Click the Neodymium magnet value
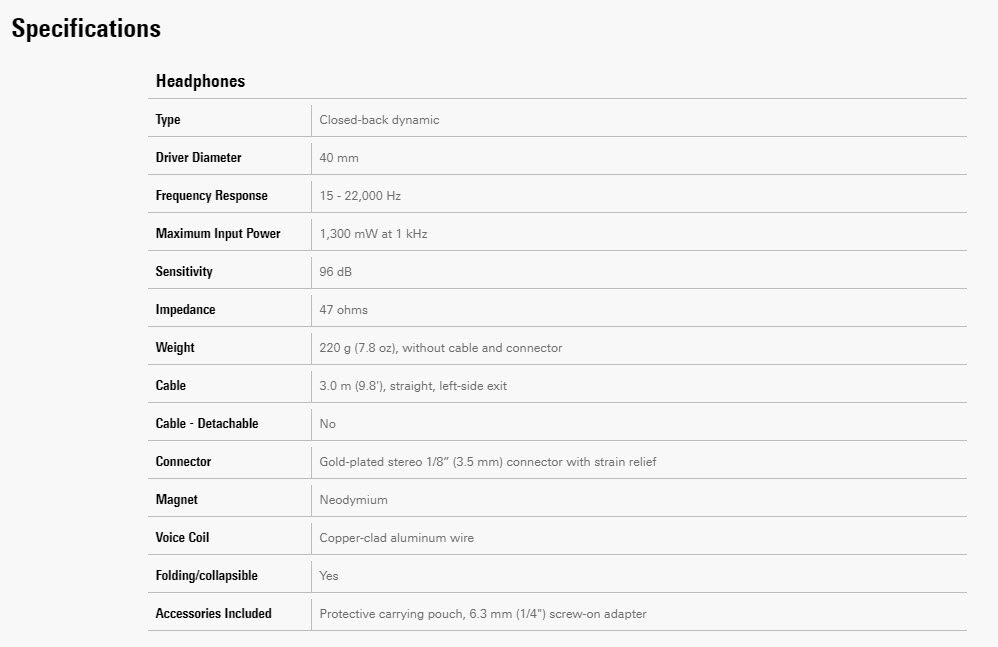 (353, 500)
